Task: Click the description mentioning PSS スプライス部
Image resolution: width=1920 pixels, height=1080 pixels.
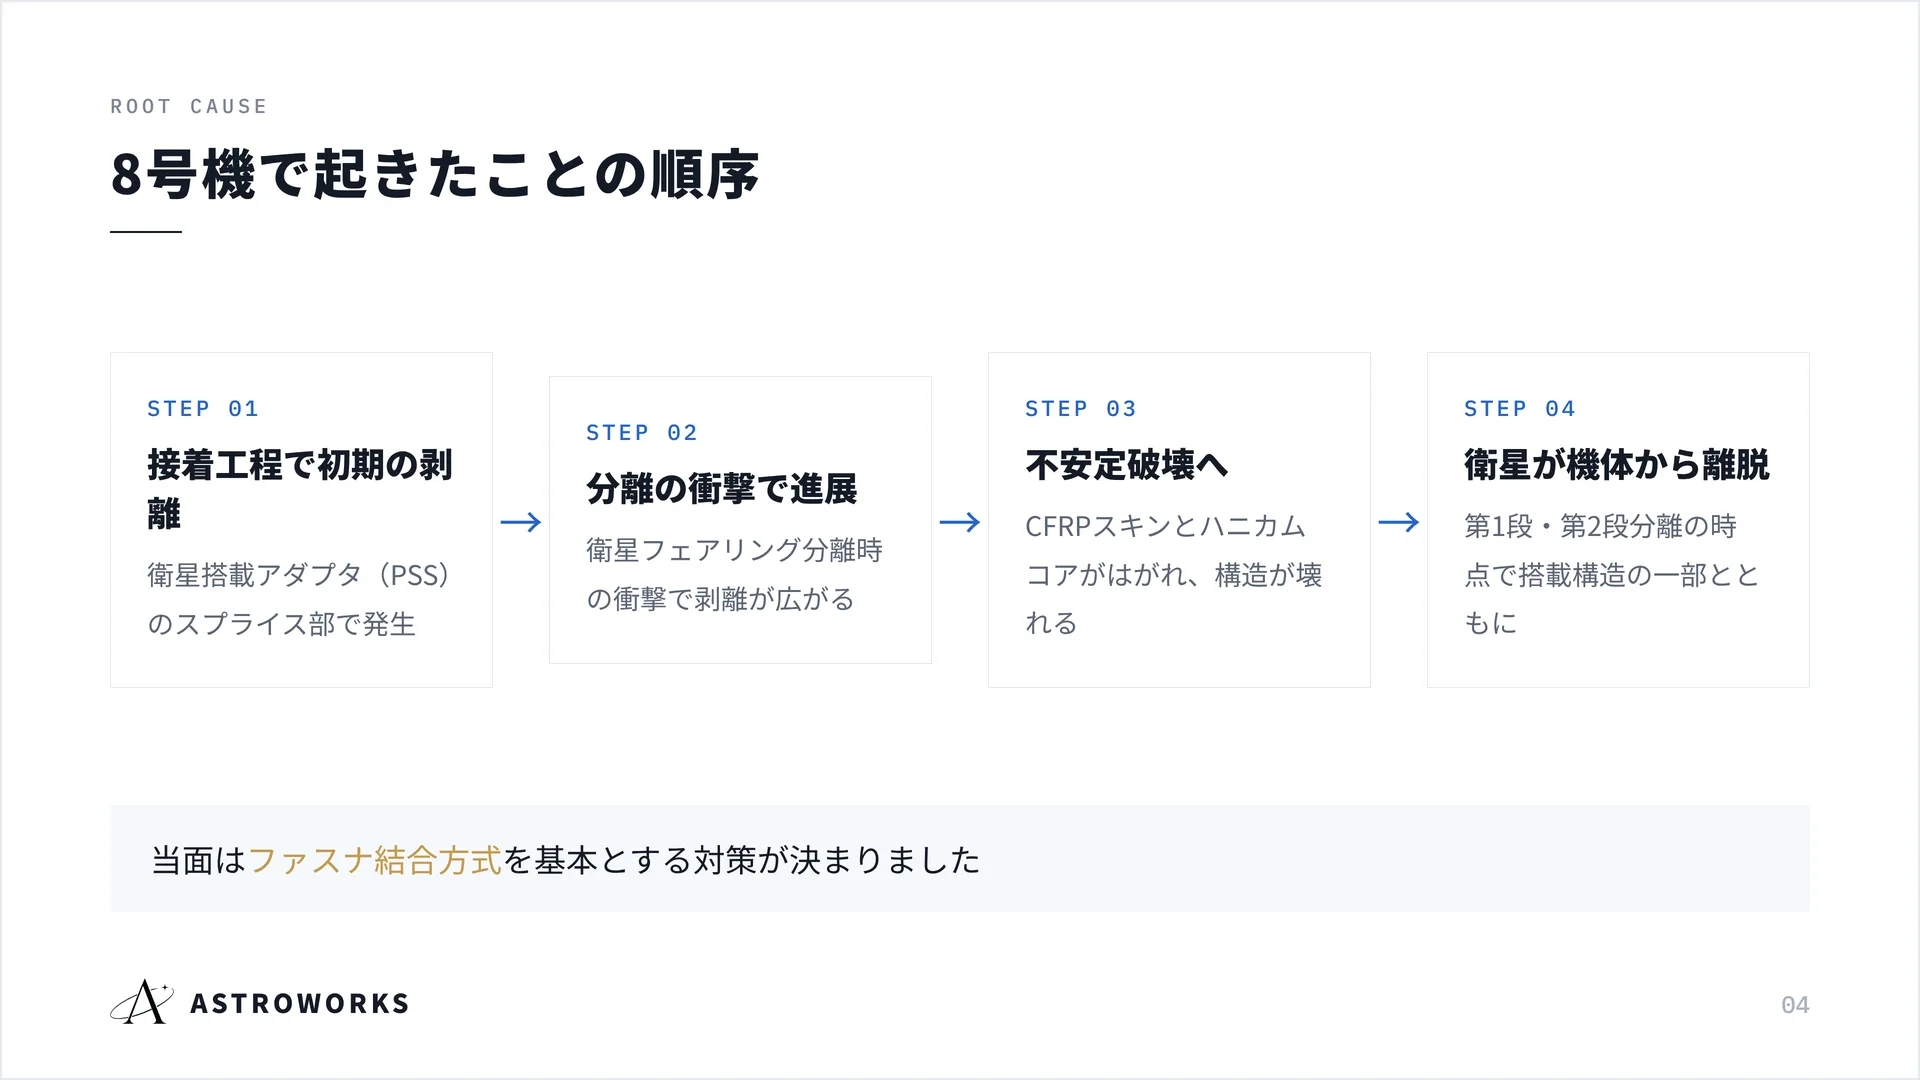Action: coord(298,599)
